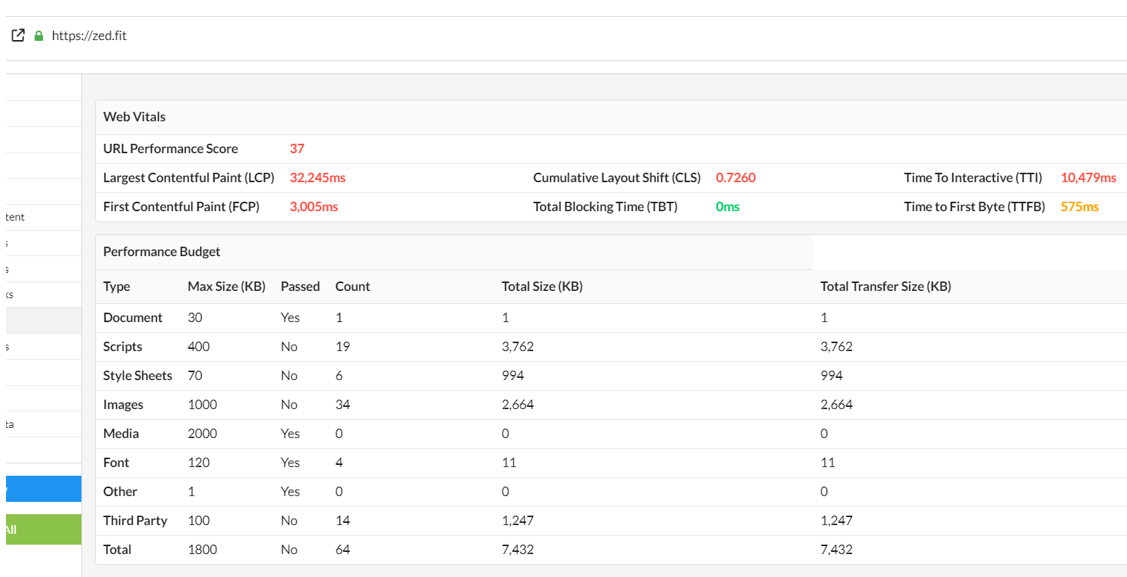Screen dimensions: 1127x577
Task: Click the Time to First Byte value 575ms
Action: [x=1079, y=207]
